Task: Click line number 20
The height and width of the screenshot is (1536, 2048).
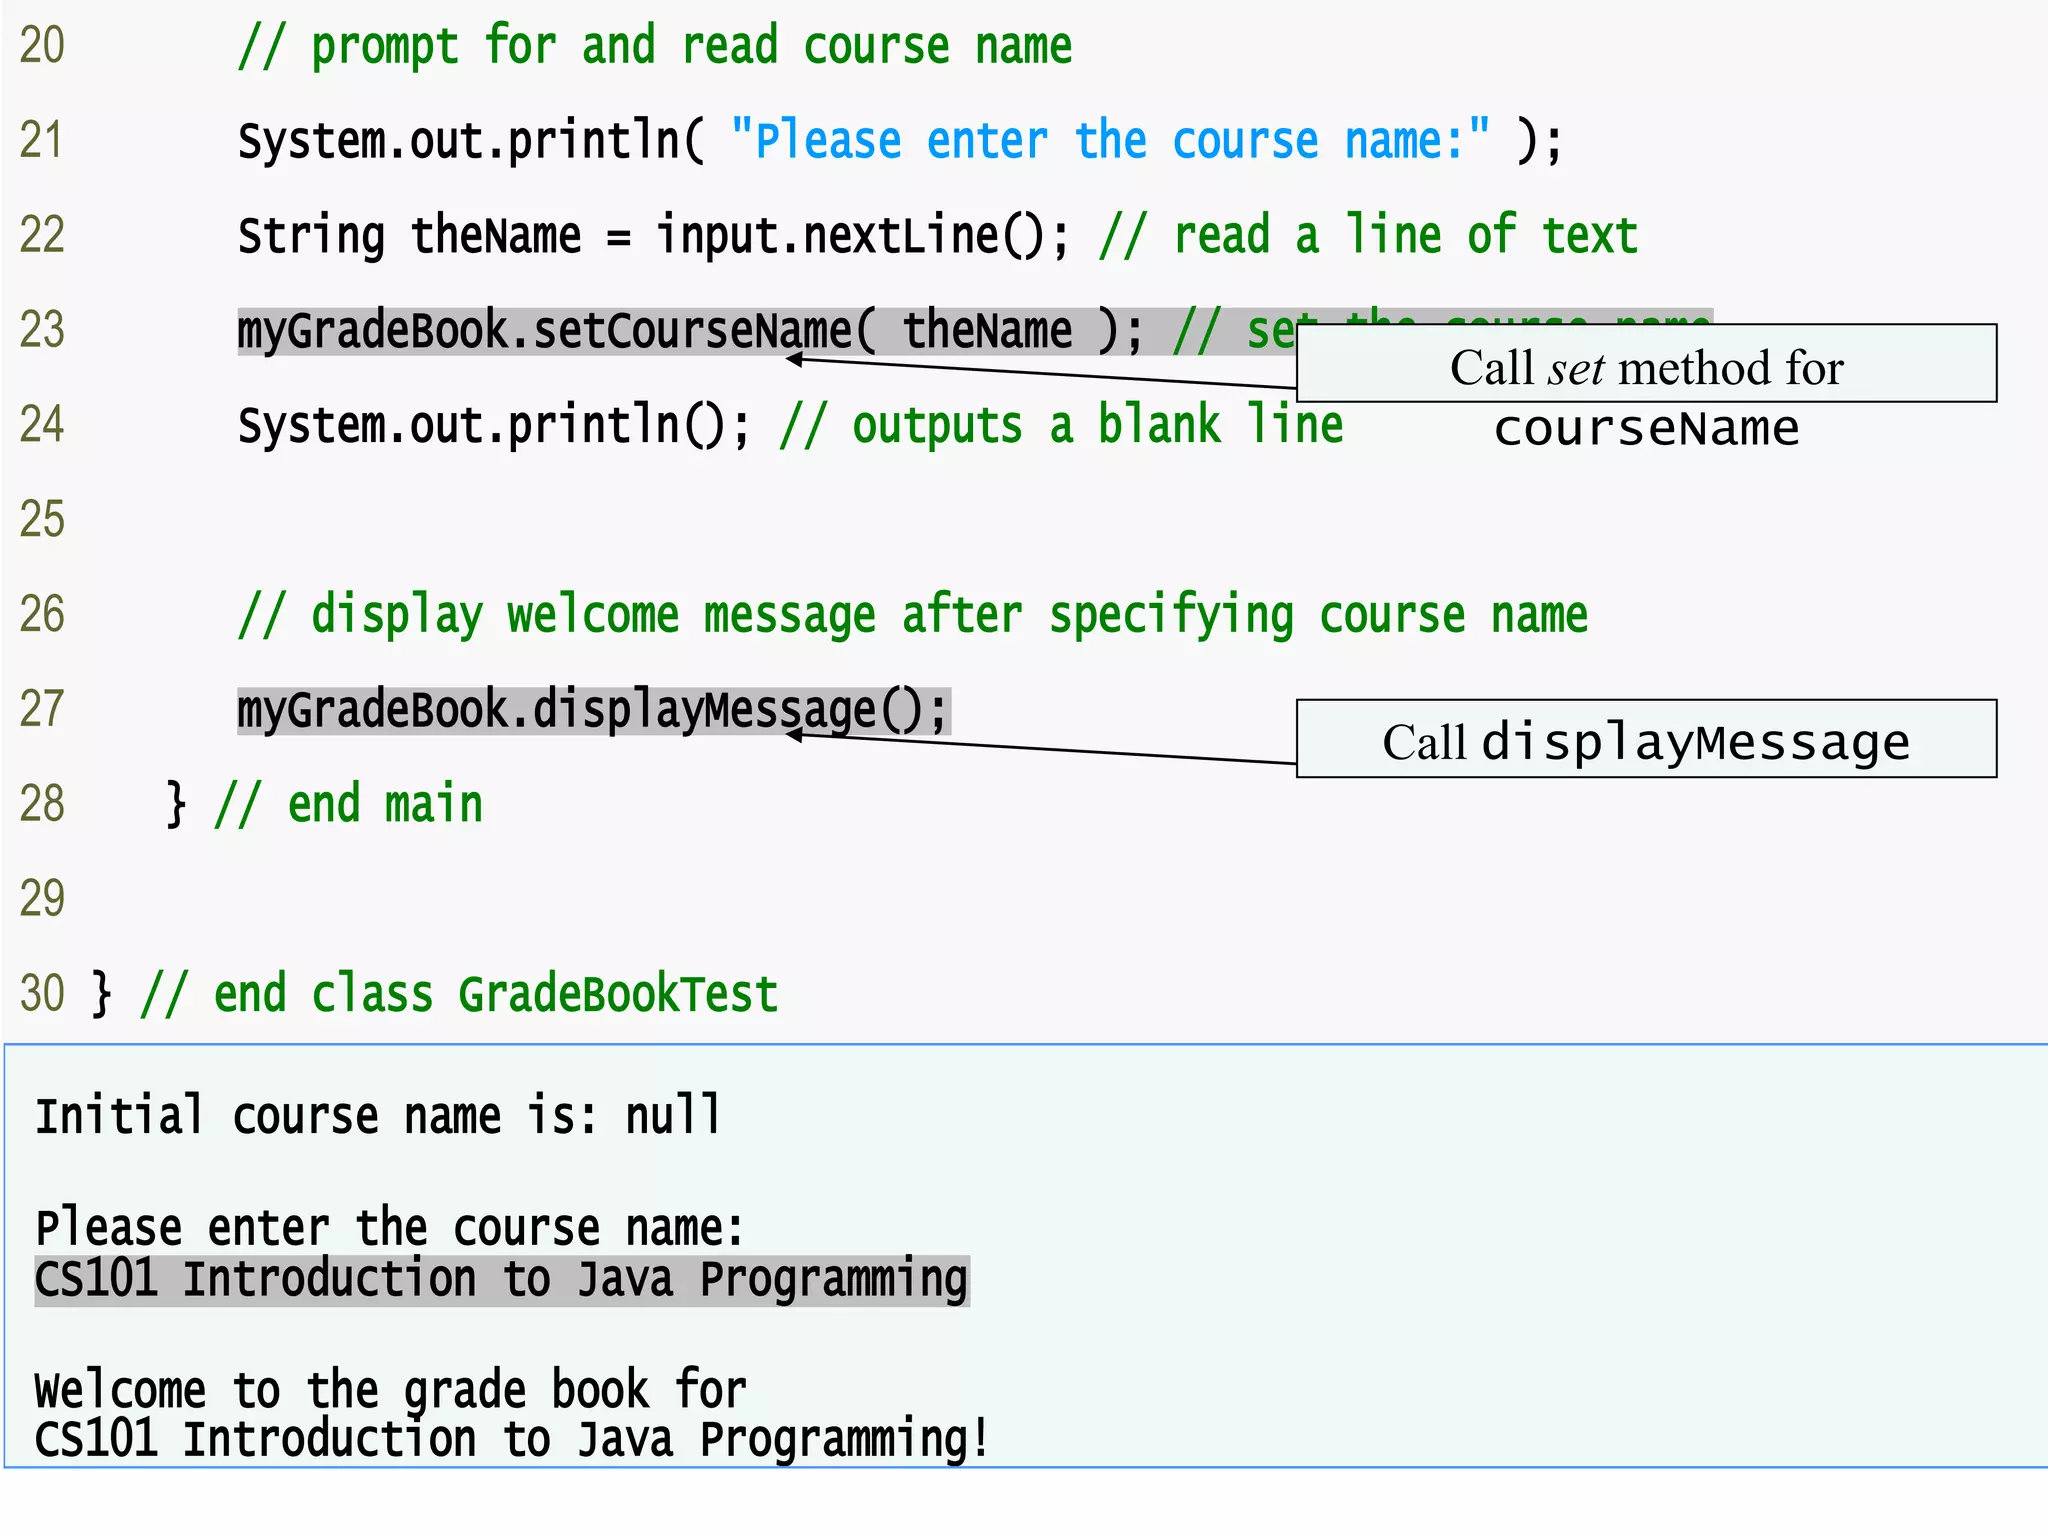Action: pyautogui.click(x=42, y=46)
